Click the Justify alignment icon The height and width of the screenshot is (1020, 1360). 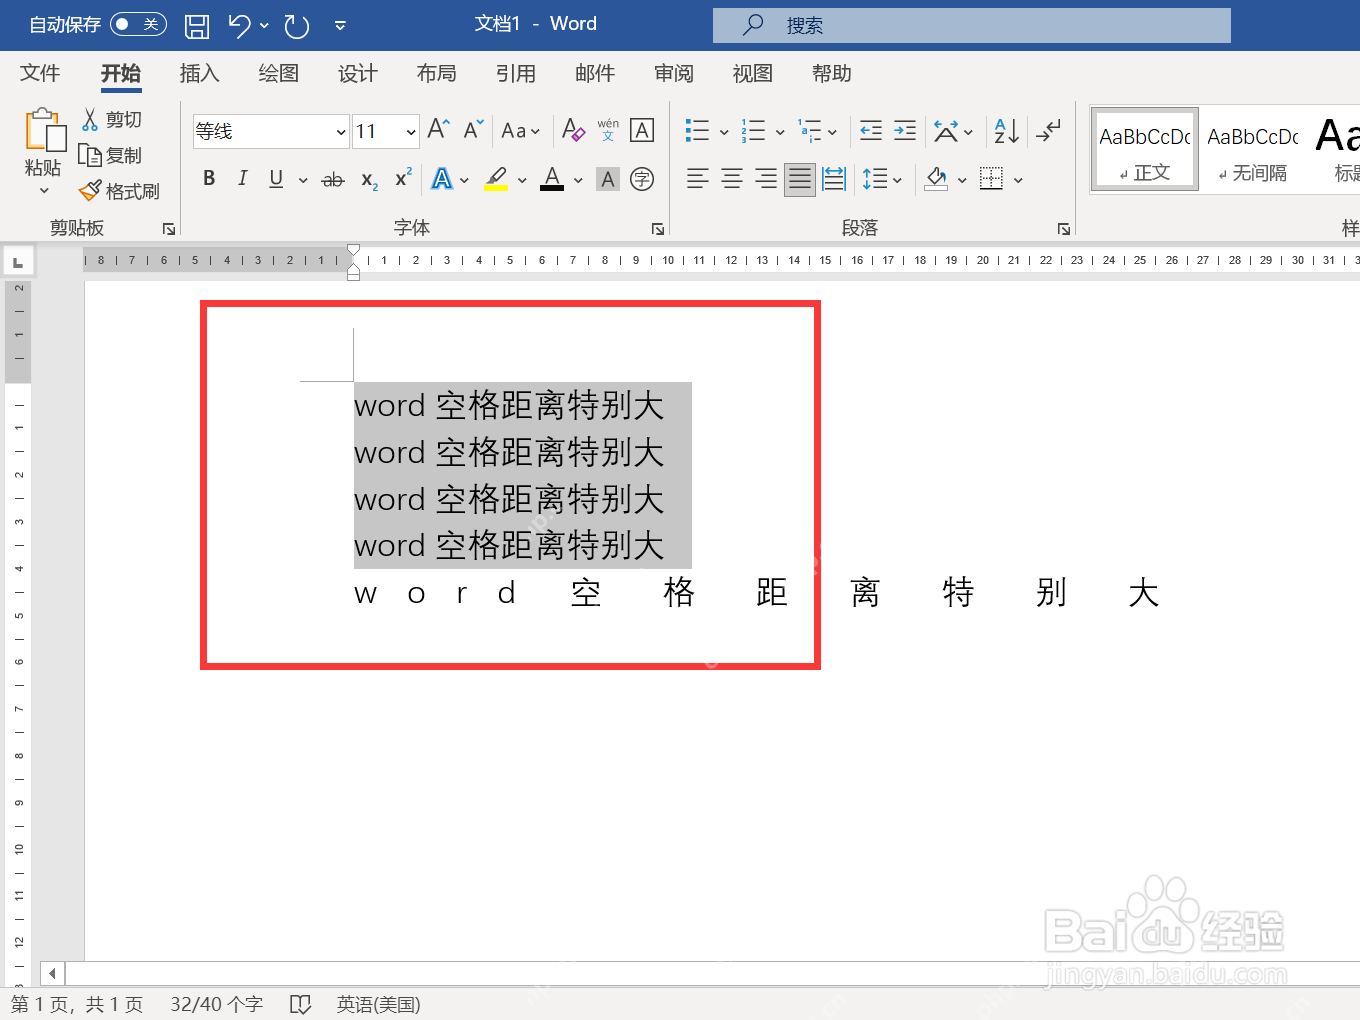pos(800,179)
